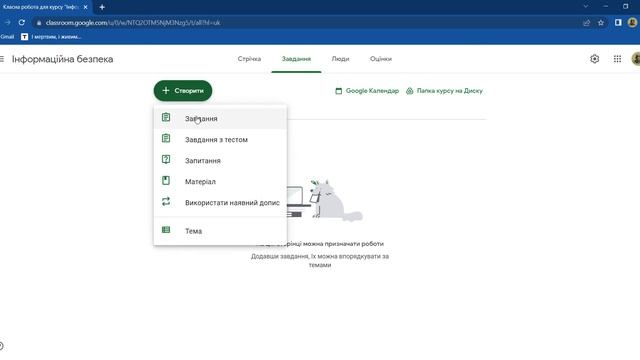Open Папка курсу на Диску link

tap(444, 91)
